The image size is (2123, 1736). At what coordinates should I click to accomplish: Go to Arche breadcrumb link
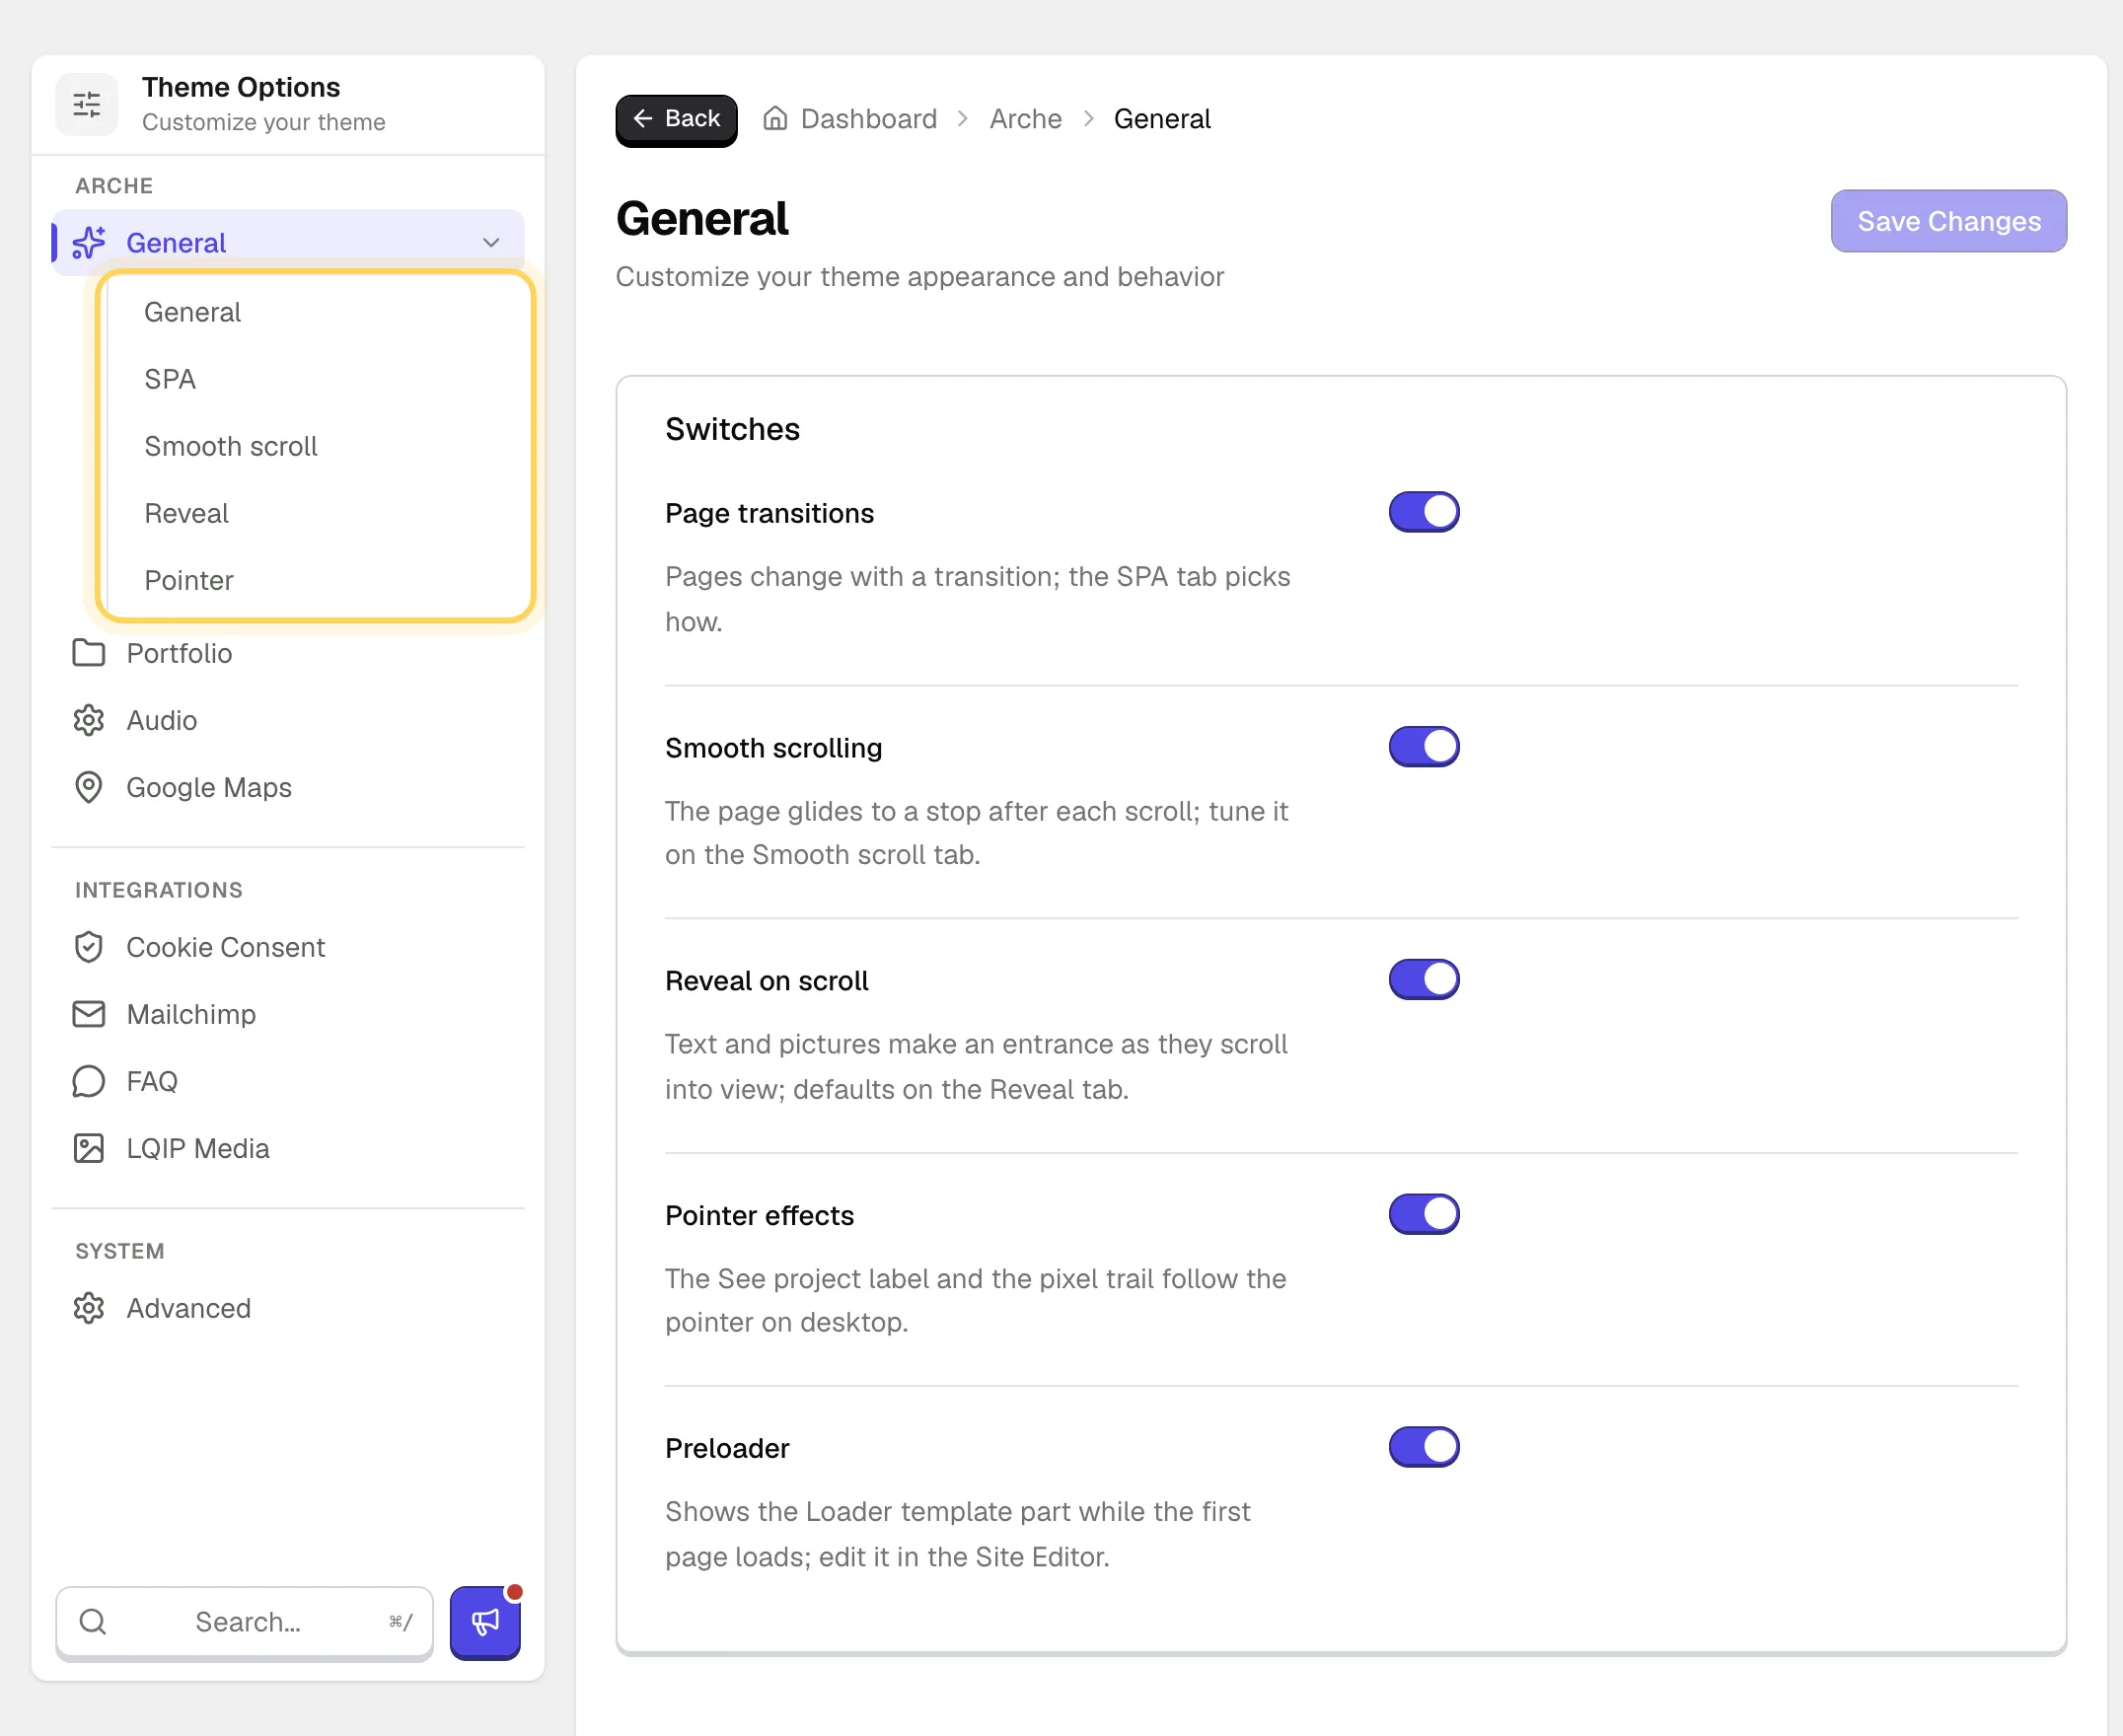coord(1025,119)
